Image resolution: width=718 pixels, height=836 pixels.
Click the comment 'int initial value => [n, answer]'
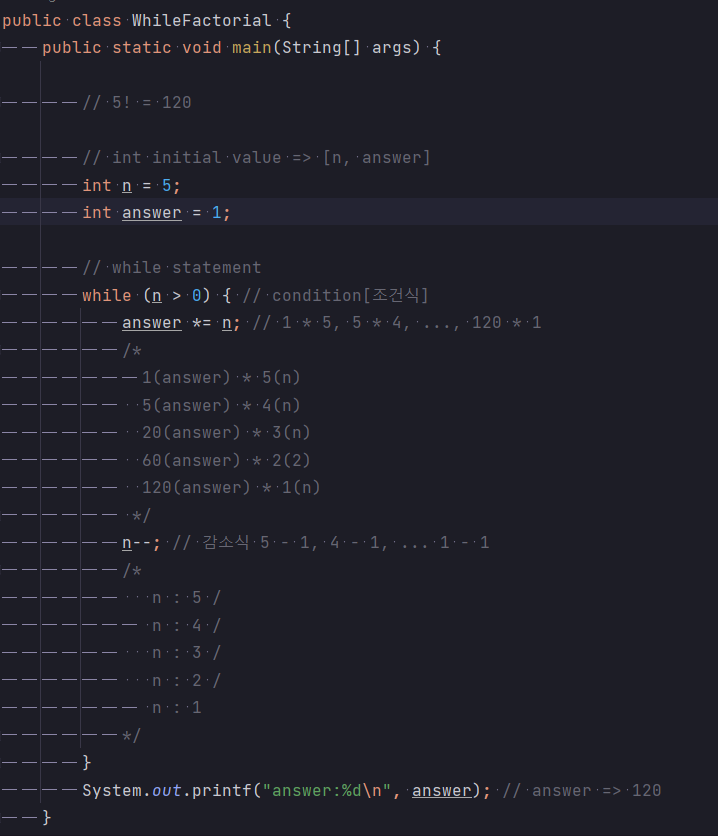pyautogui.click(x=256, y=158)
